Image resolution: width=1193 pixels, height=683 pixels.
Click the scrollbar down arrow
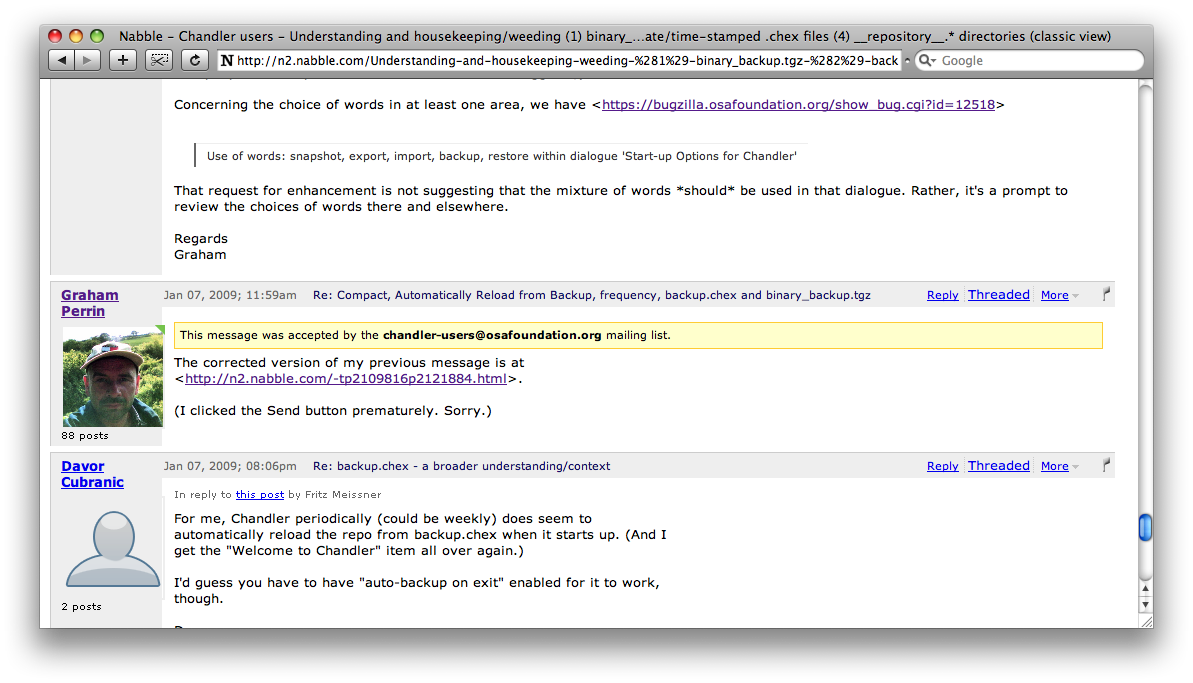[1145, 605]
